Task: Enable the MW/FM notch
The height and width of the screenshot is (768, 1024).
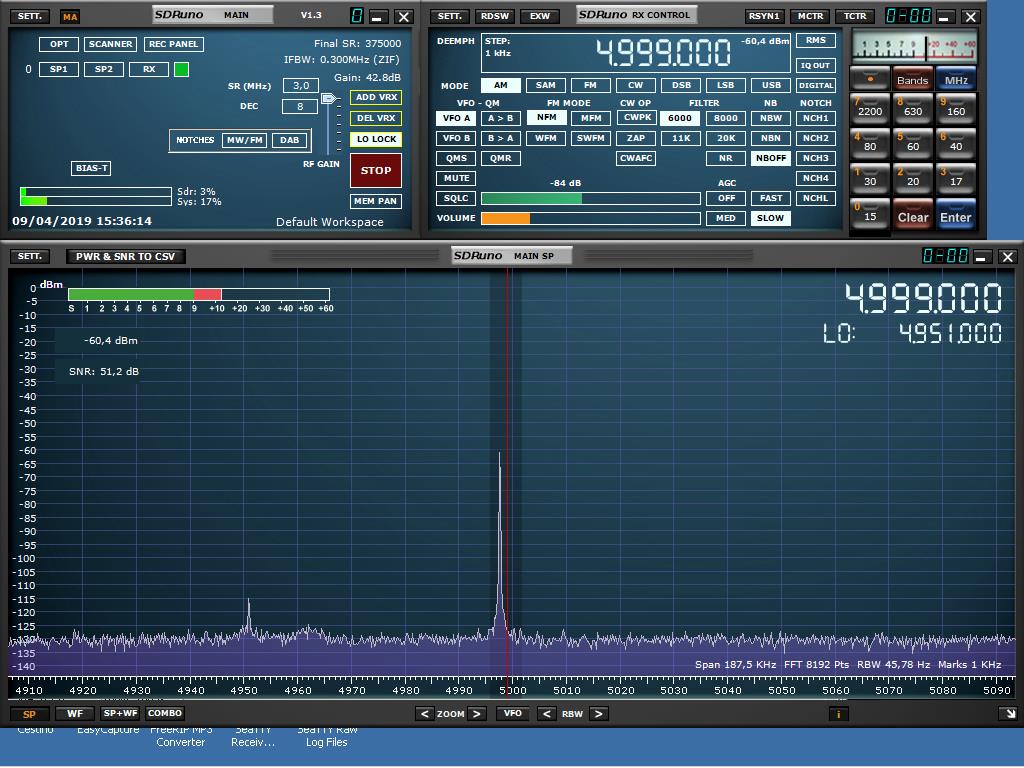Action: (x=244, y=140)
